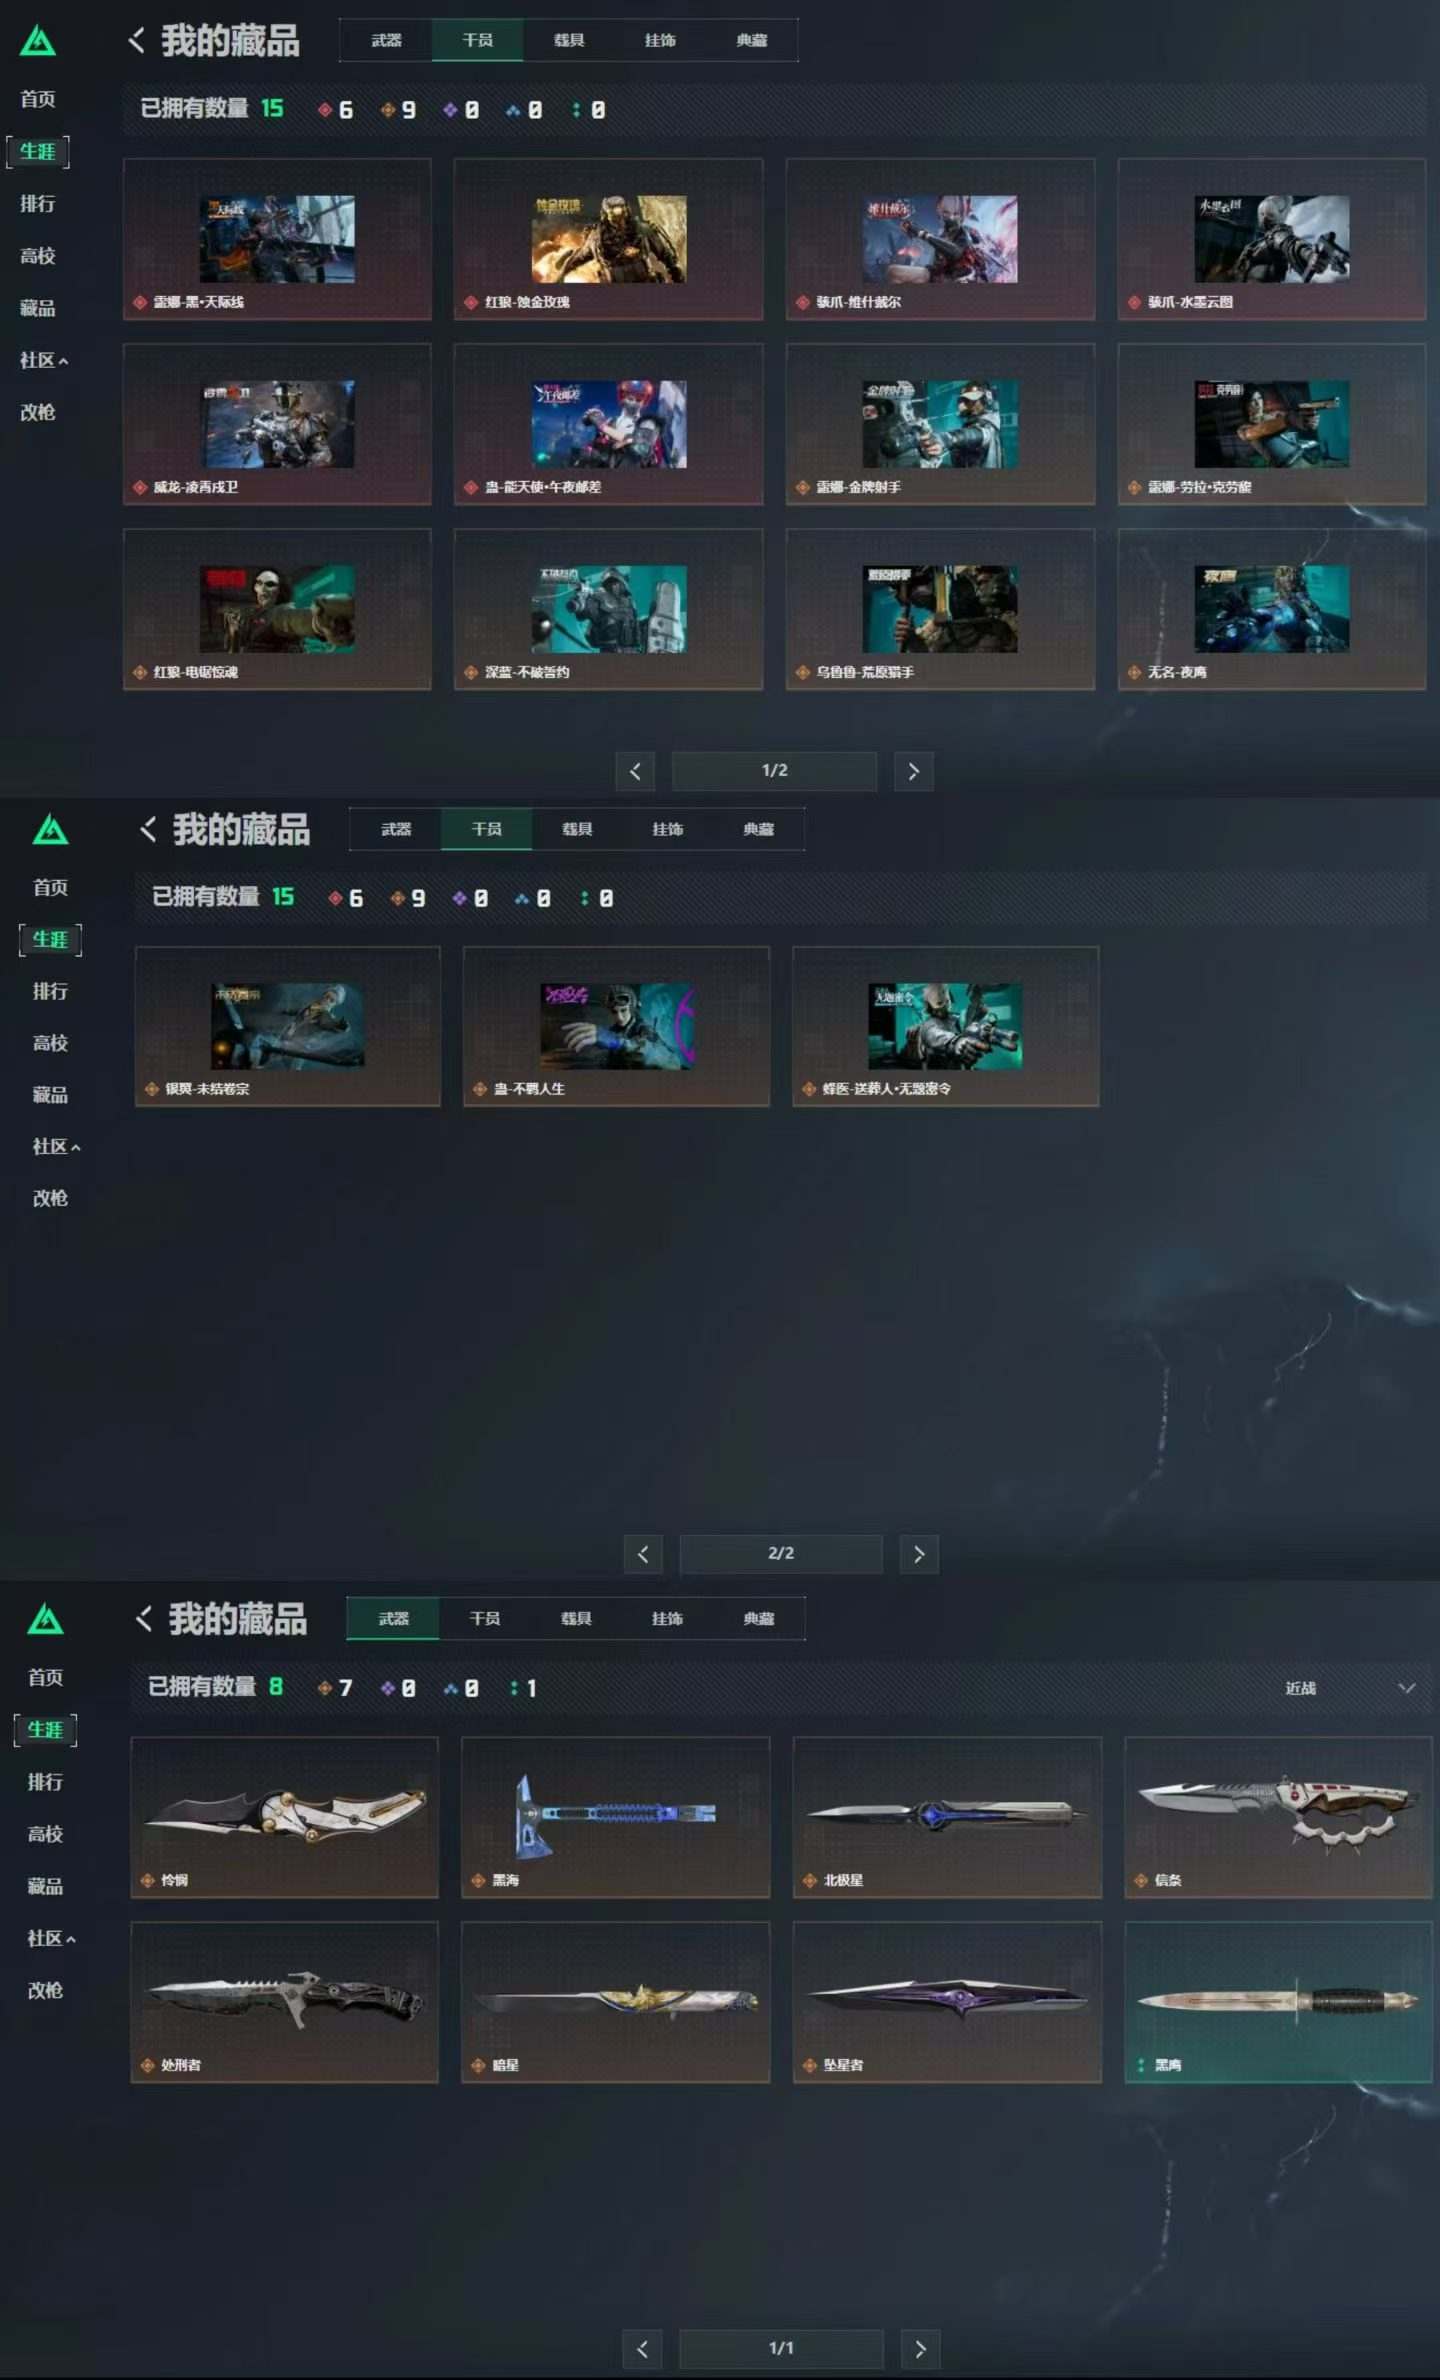Expand 社区 menu in the 近战 weapons view

click(51, 1938)
